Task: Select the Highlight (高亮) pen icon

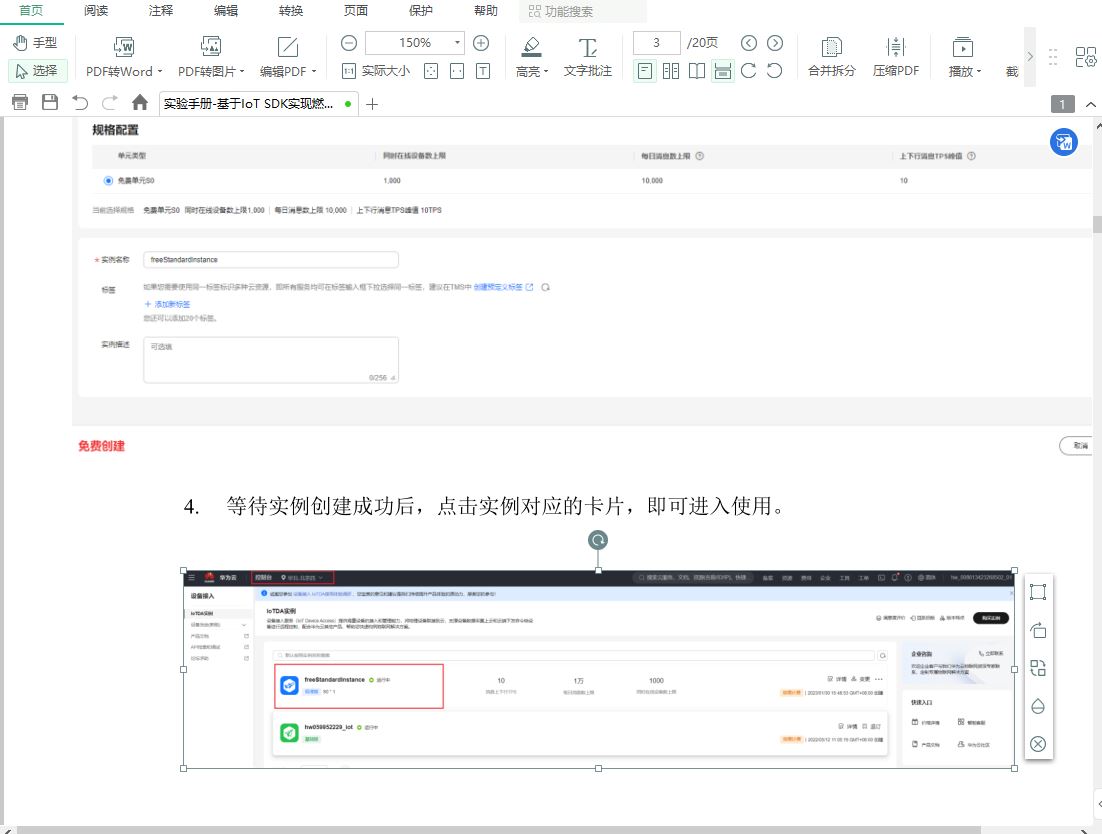Action: [x=531, y=46]
